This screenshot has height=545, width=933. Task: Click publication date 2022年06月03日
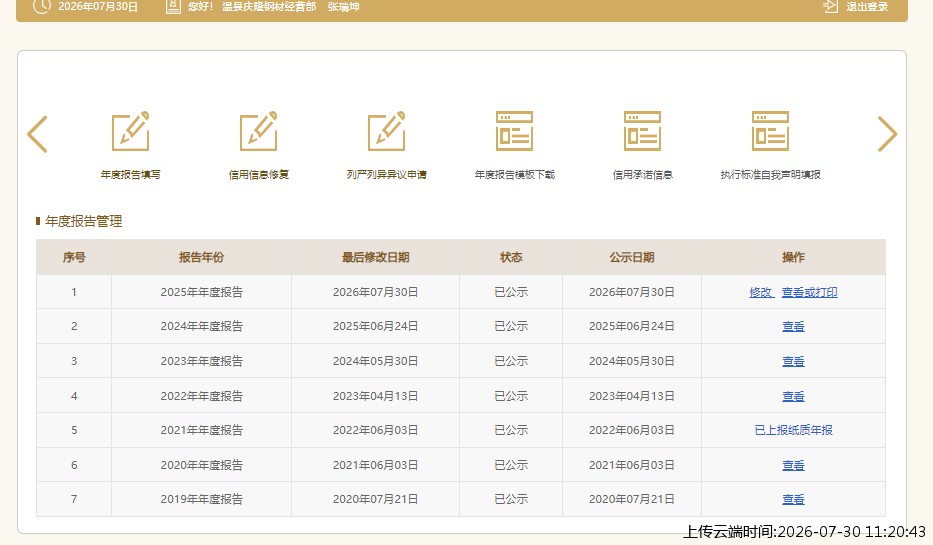pyautogui.click(x=632, y=430)
